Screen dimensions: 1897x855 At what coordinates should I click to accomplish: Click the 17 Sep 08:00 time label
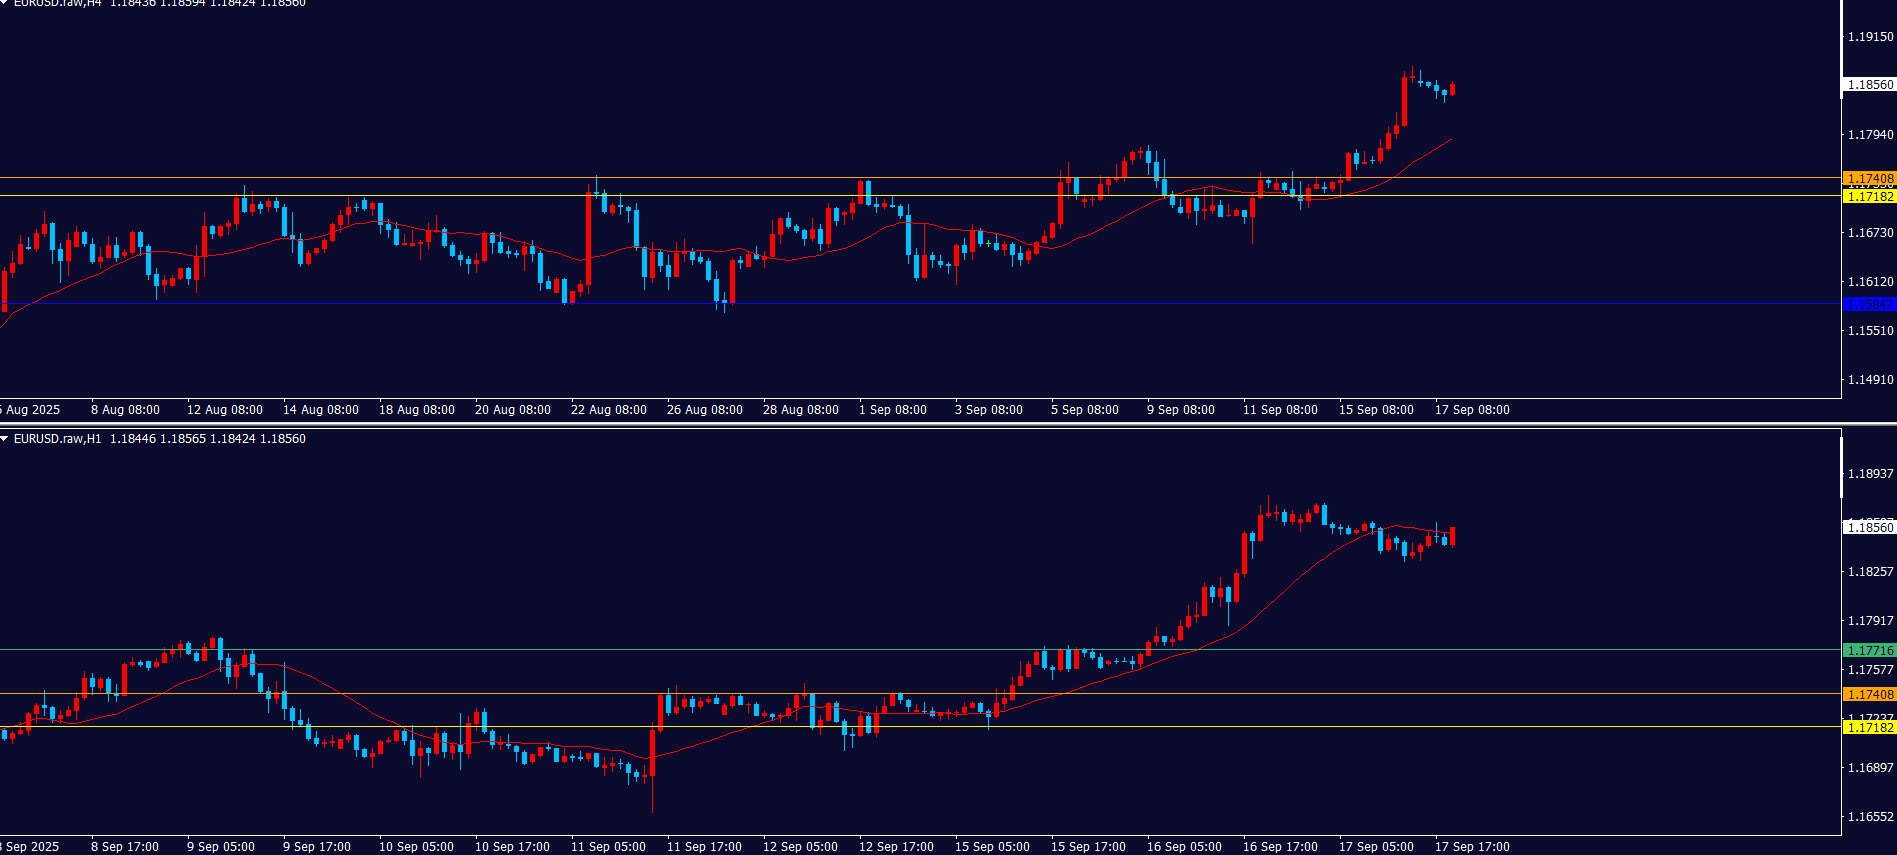pyautogui.click(x=1472, y=410)
